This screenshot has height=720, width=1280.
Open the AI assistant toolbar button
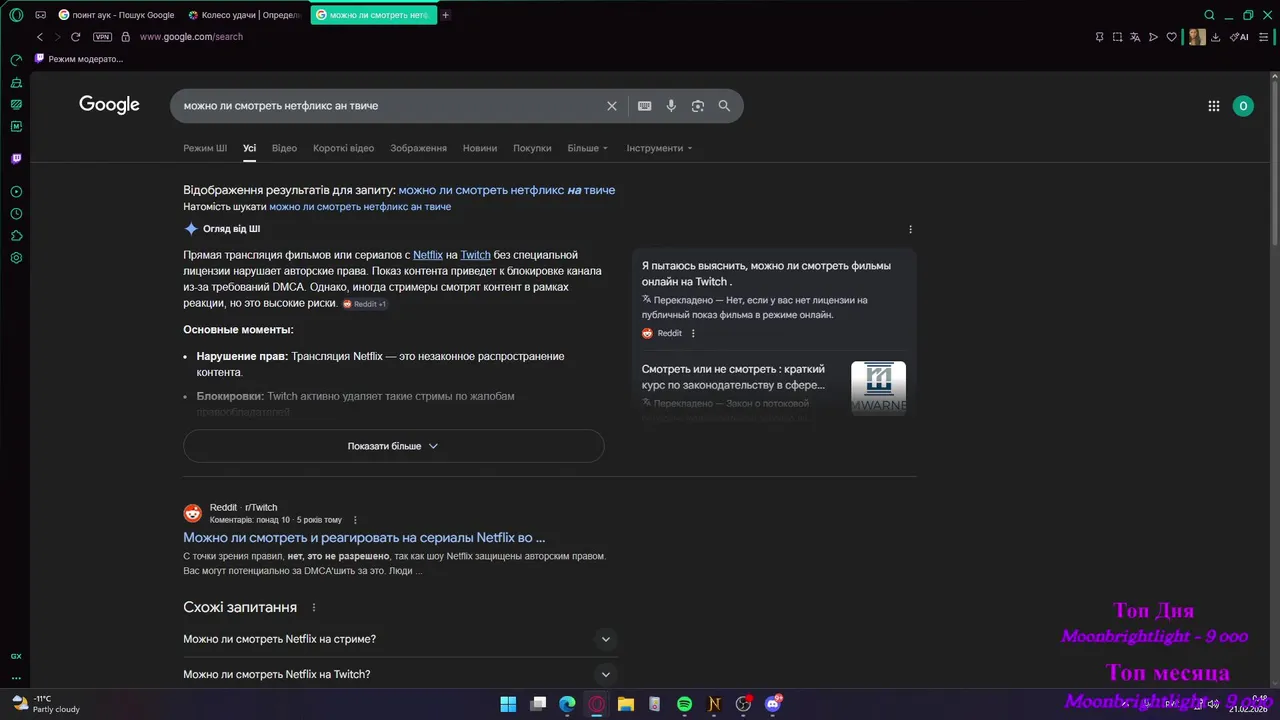pyautogui.click(x=1239, y=37)
